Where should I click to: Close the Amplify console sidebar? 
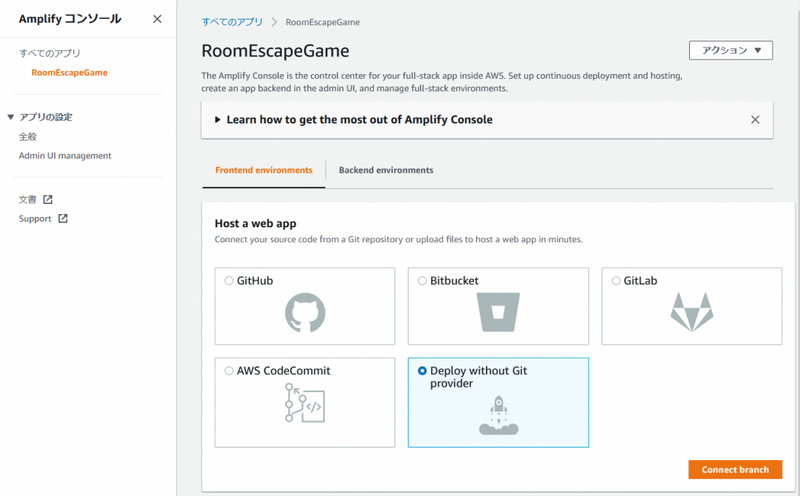click(x=157, y=19)
